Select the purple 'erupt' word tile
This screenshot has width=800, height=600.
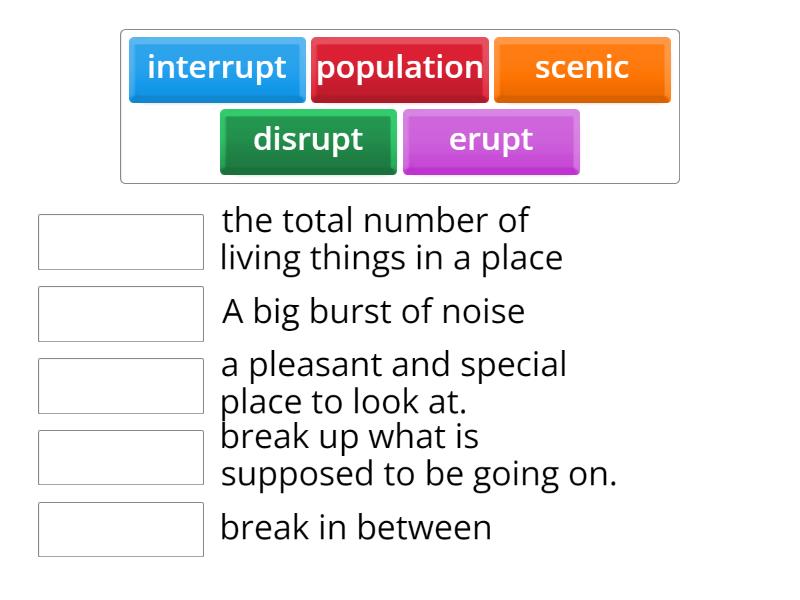[491, 140]
